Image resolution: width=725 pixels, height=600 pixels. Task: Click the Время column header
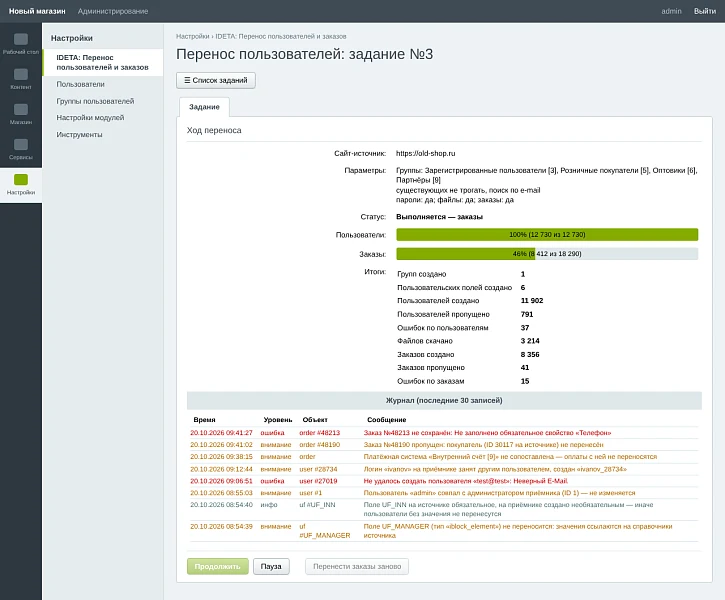(204, 420)
